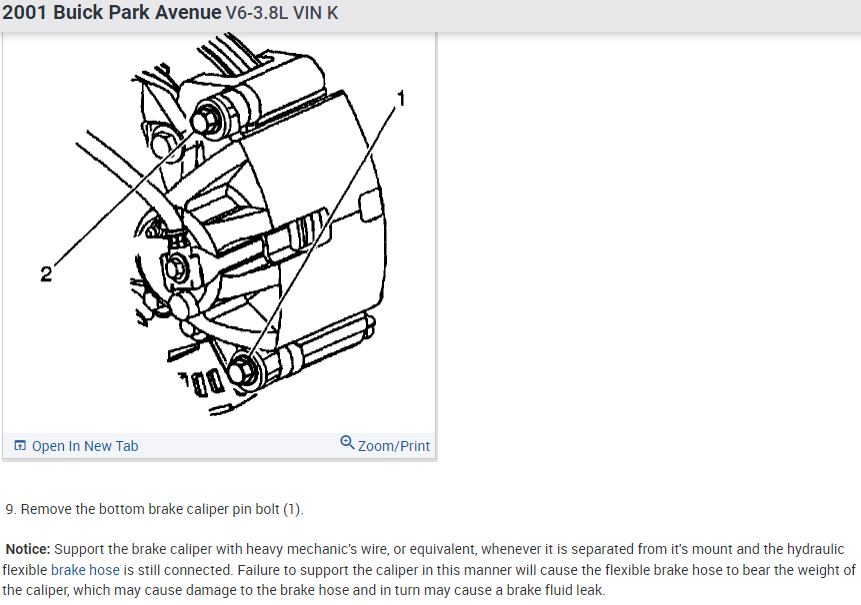This screenshot has height=605, width=861.
Task: Click the 2001 Buick Park Avenue title
Action: click(112, 13)
